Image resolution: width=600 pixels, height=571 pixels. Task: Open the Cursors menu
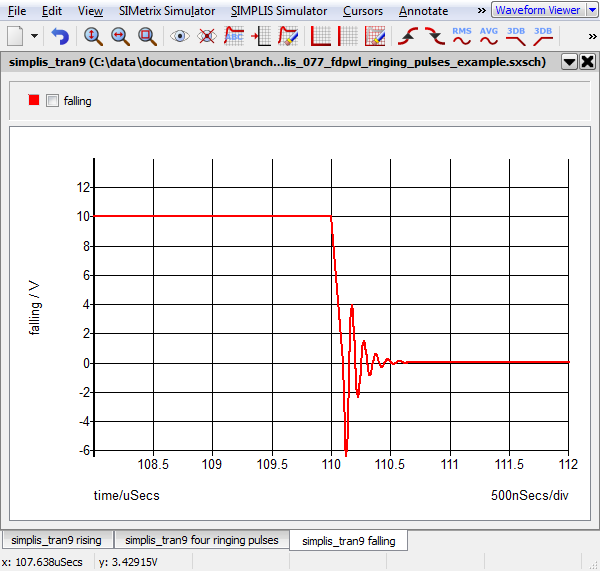361,11
